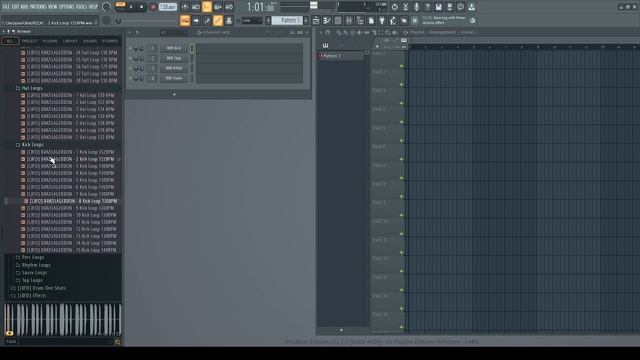Click the browser search magnifier icon
This screenshot has height=360, width=640.
coord(118,342)
